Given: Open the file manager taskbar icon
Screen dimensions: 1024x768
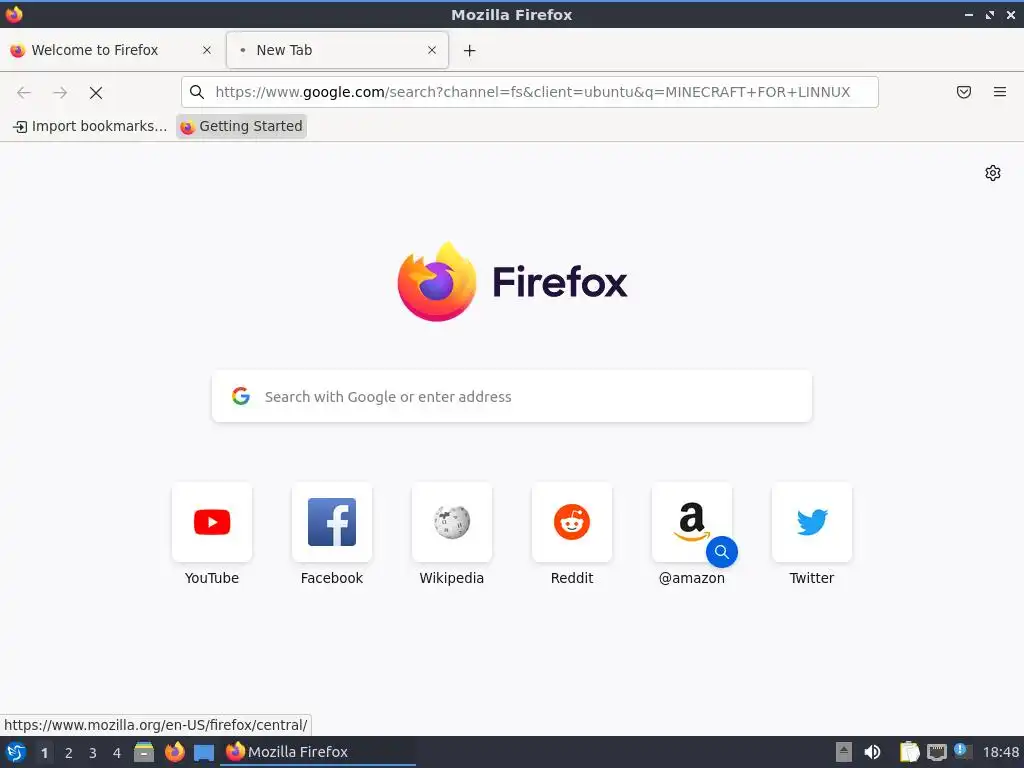Looking at the screenshot, I should (x=144, y=752).
